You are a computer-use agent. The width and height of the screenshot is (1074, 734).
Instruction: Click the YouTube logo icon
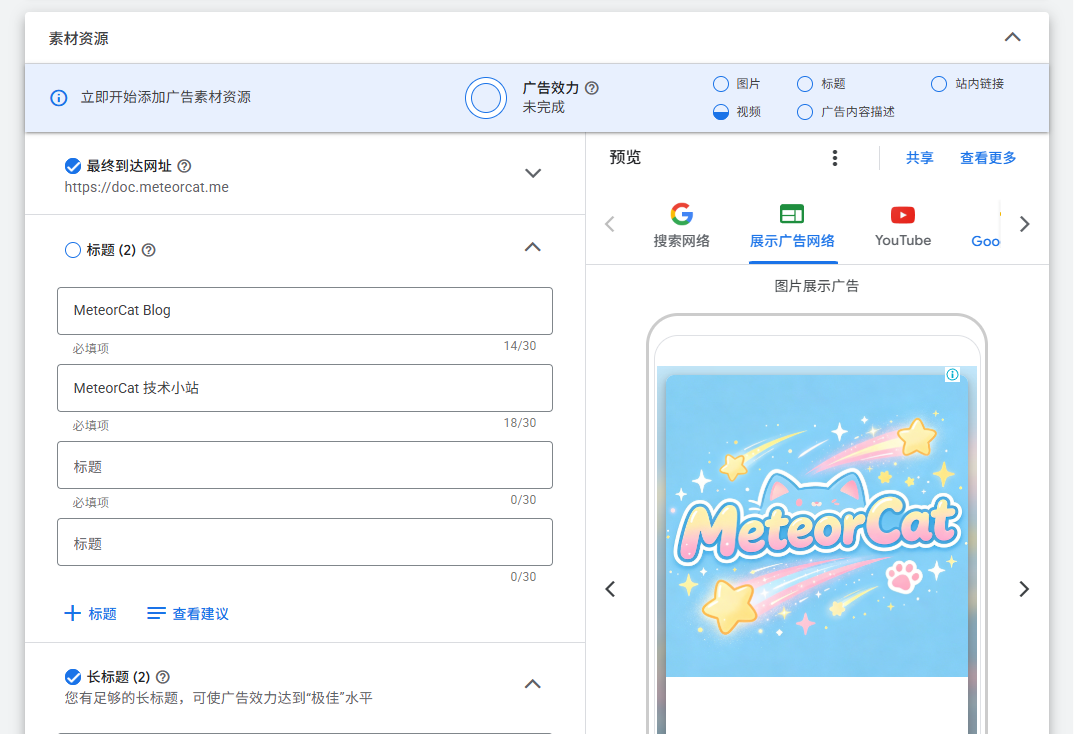(x=903, y=215)
